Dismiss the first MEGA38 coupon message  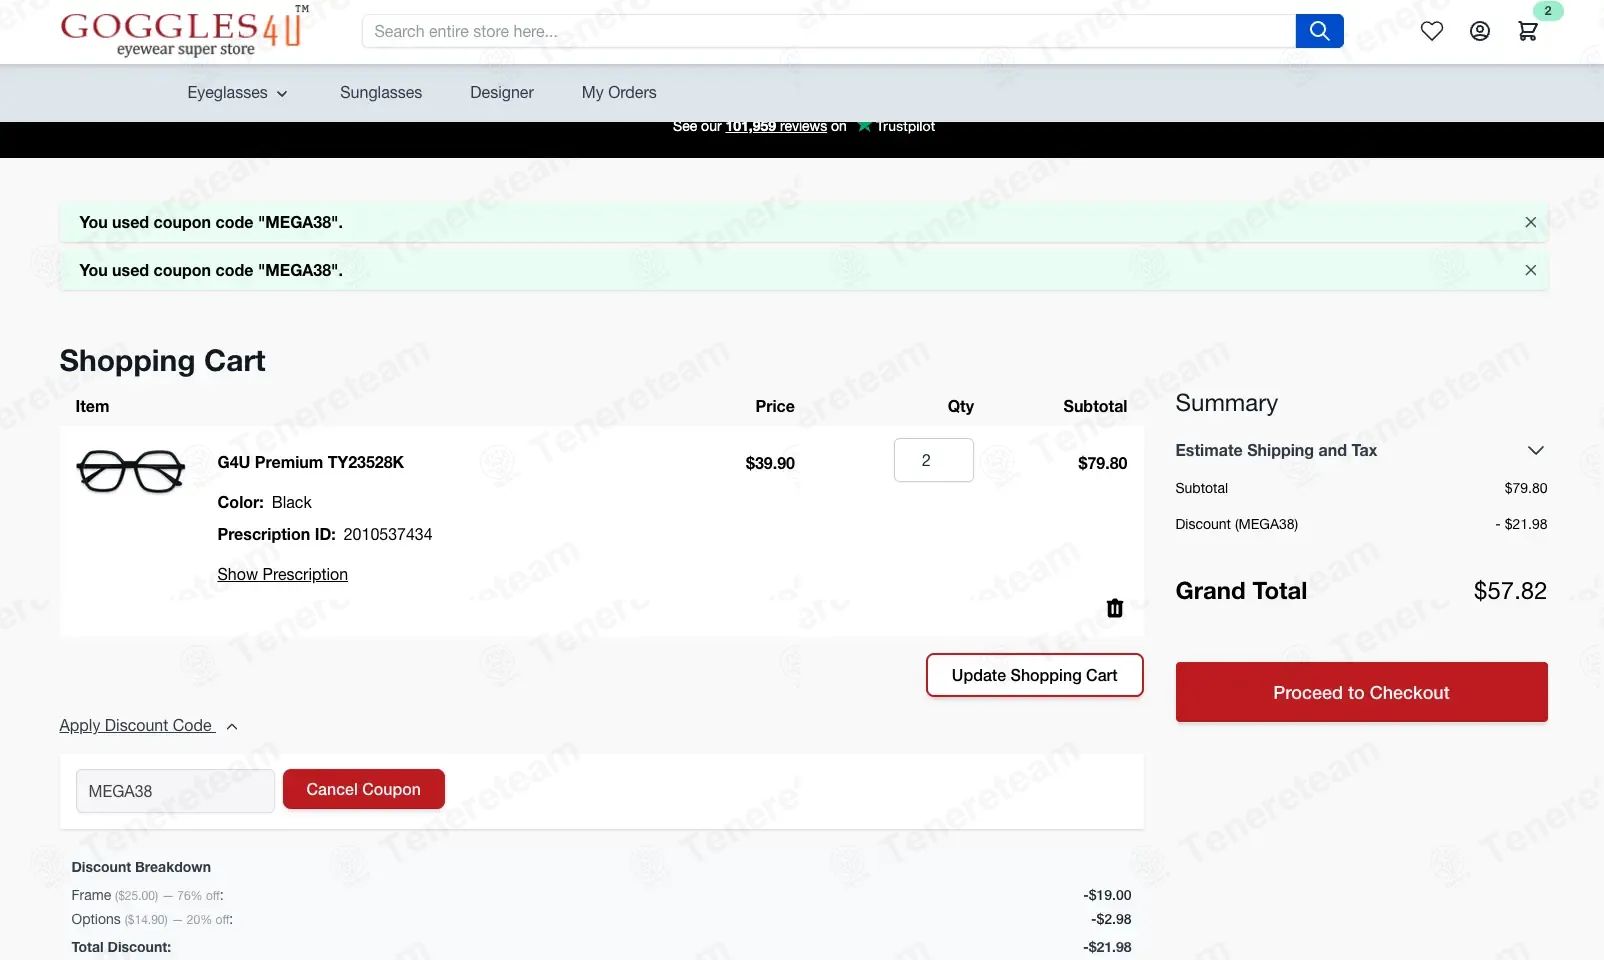pos(1530,222)
